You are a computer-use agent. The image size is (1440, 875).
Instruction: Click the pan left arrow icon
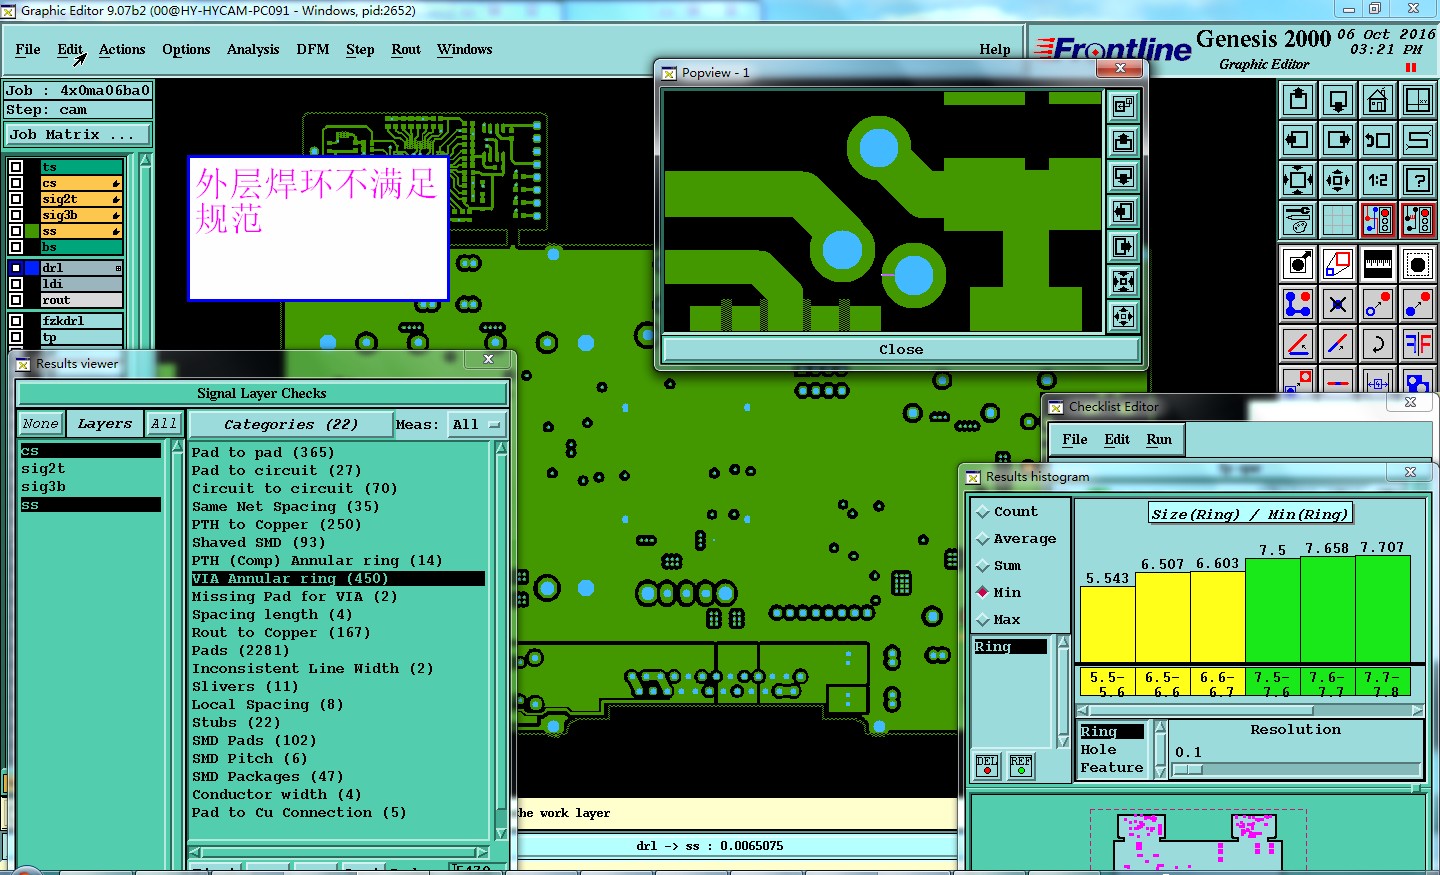click(x=1298, y=140)
